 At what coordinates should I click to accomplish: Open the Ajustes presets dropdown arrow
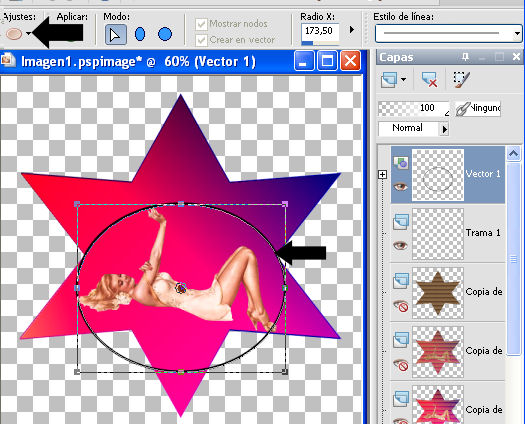point(29,33)
